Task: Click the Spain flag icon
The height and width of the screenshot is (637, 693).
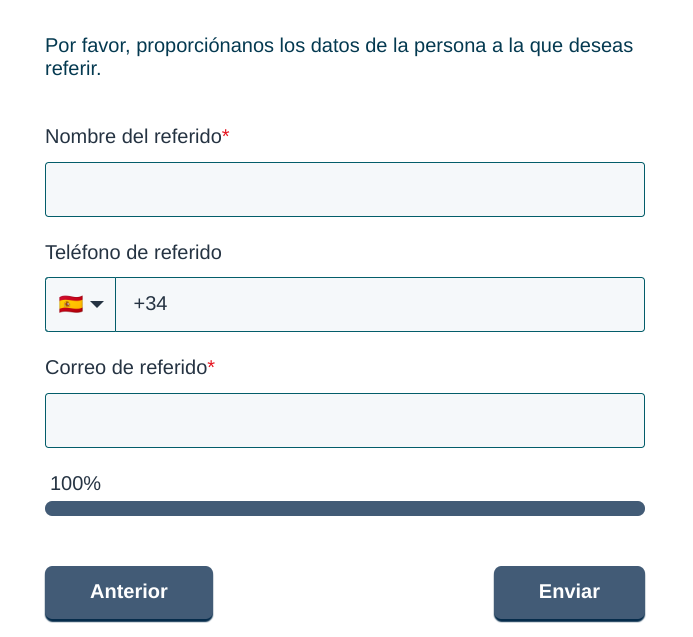Action: click(70, 304)
